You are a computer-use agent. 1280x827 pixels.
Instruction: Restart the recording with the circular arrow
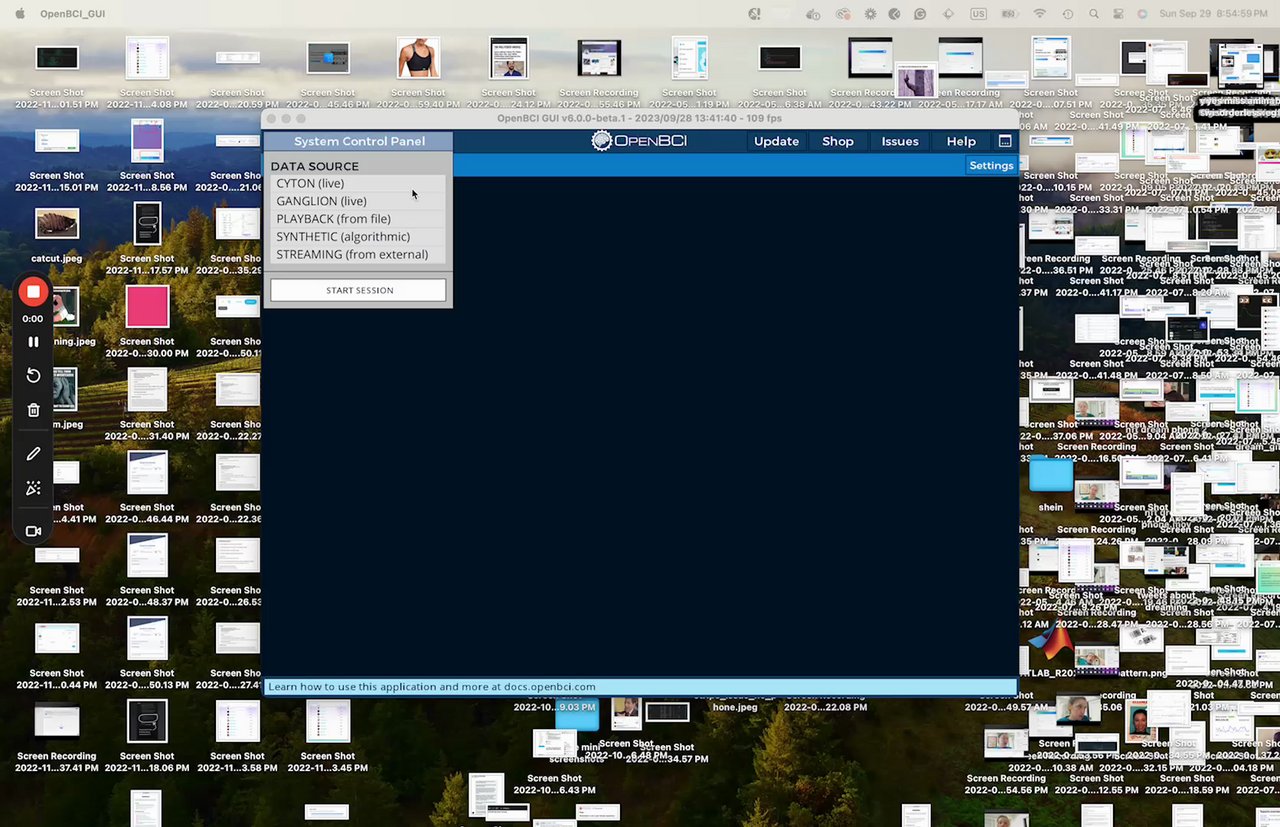(33, 376)
